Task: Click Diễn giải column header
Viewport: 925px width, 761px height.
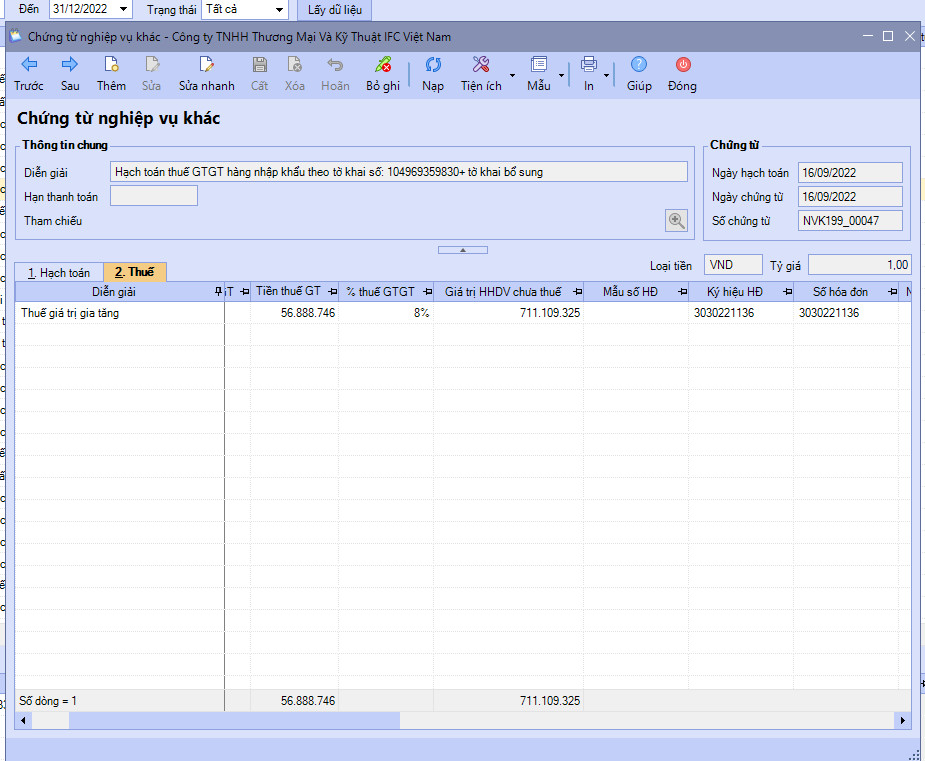Action: pyautogui.click(x=114, y=291)
